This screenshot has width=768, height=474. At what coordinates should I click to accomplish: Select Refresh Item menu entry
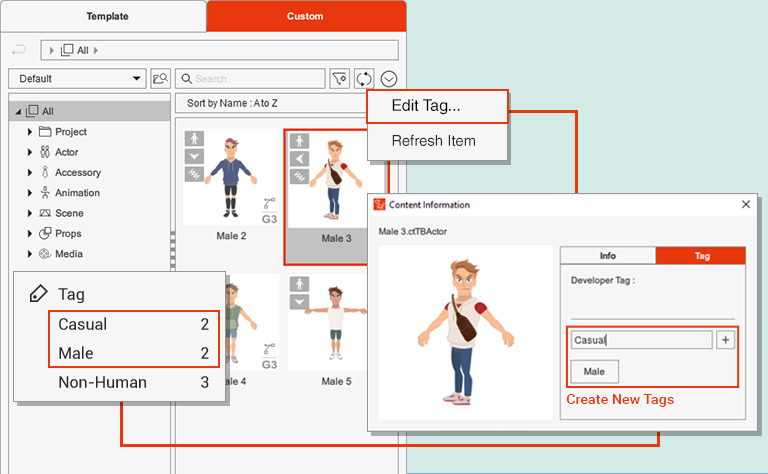coord(433,141)
